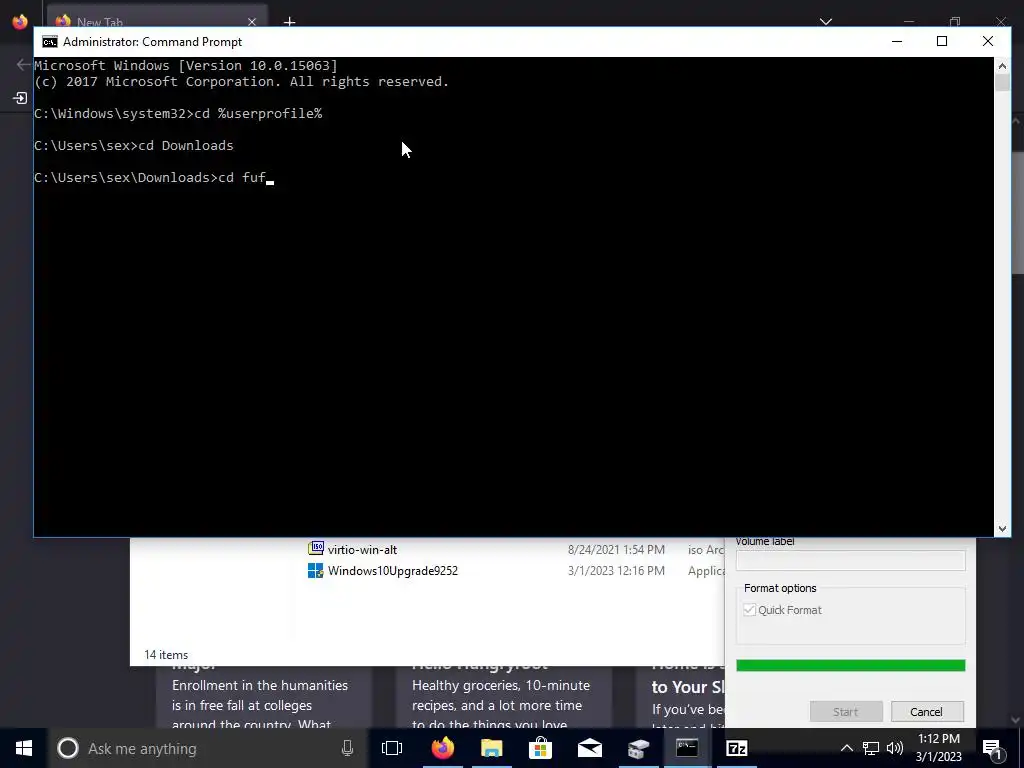This screenshot has width=1024, height=768.
Task: Click the Ask me anything search box
Action: tap(209, 748)
